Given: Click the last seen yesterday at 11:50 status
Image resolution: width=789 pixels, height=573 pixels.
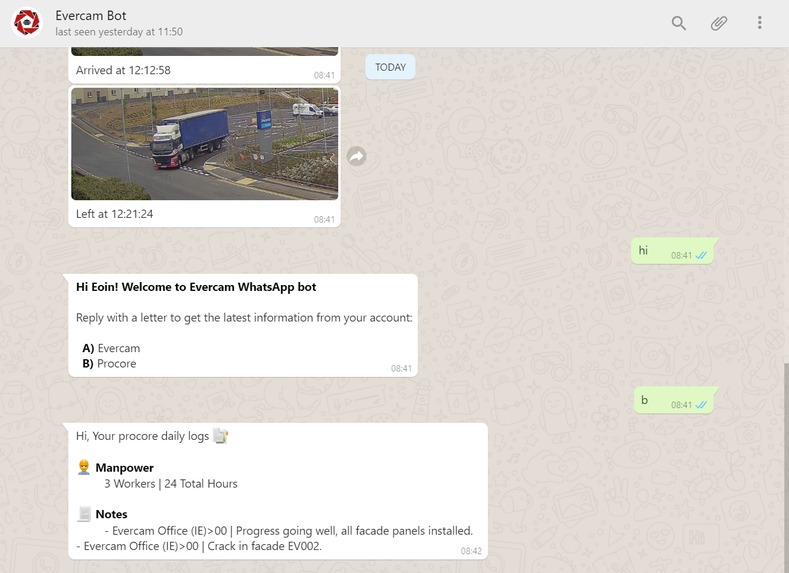Looking at the screenshot, I should [x=119, y=32].
